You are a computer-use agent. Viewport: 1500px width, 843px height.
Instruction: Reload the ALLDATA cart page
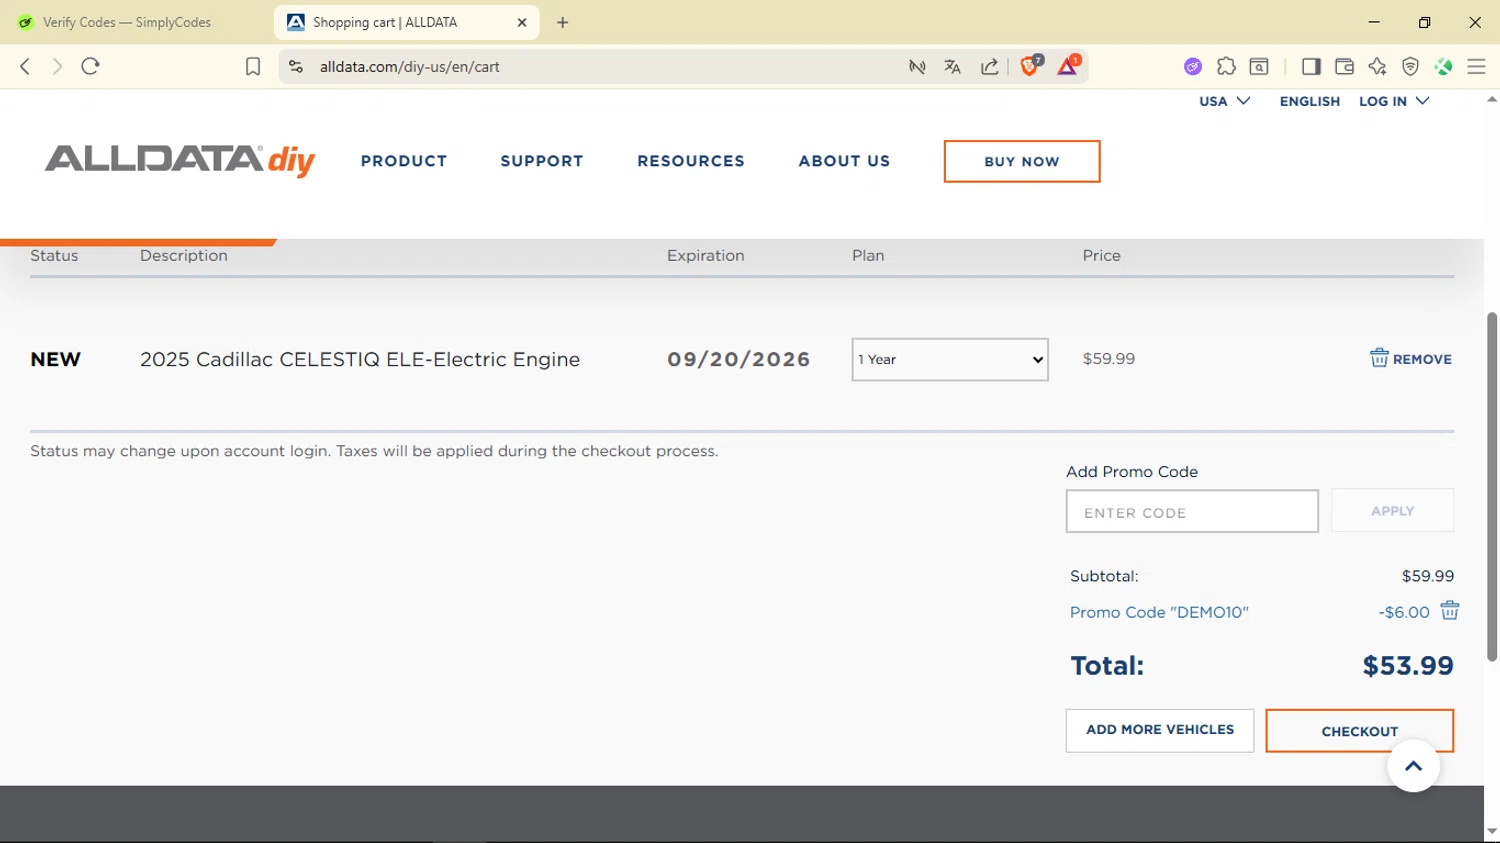click(x=90, y=66)
